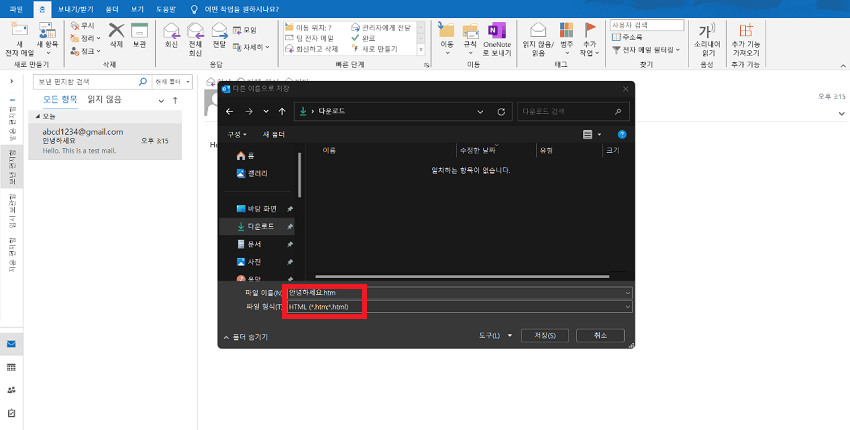Click the 전체 회신 (Reply All) icon

point(195,30)
